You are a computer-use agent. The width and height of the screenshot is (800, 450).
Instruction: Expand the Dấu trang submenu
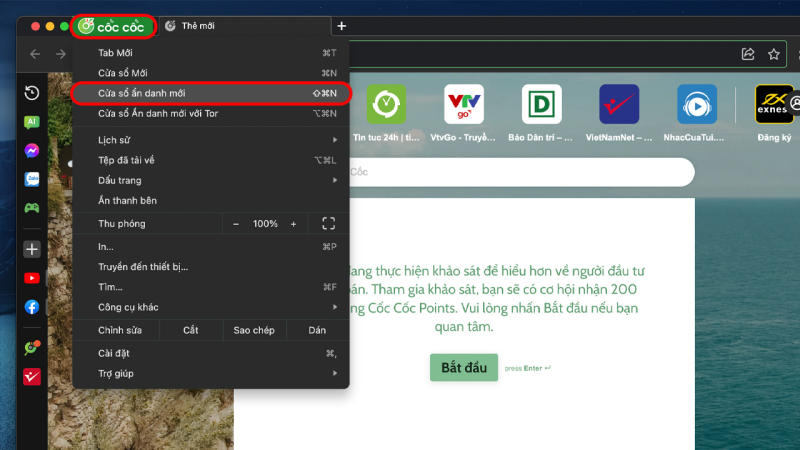[211, 180]
